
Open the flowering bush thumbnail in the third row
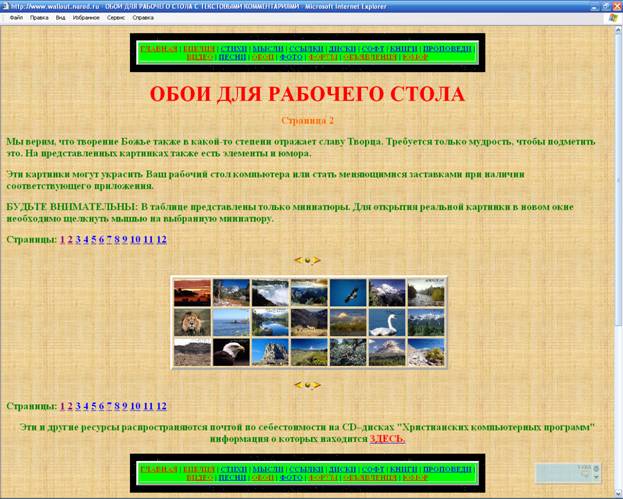[348, 352]
